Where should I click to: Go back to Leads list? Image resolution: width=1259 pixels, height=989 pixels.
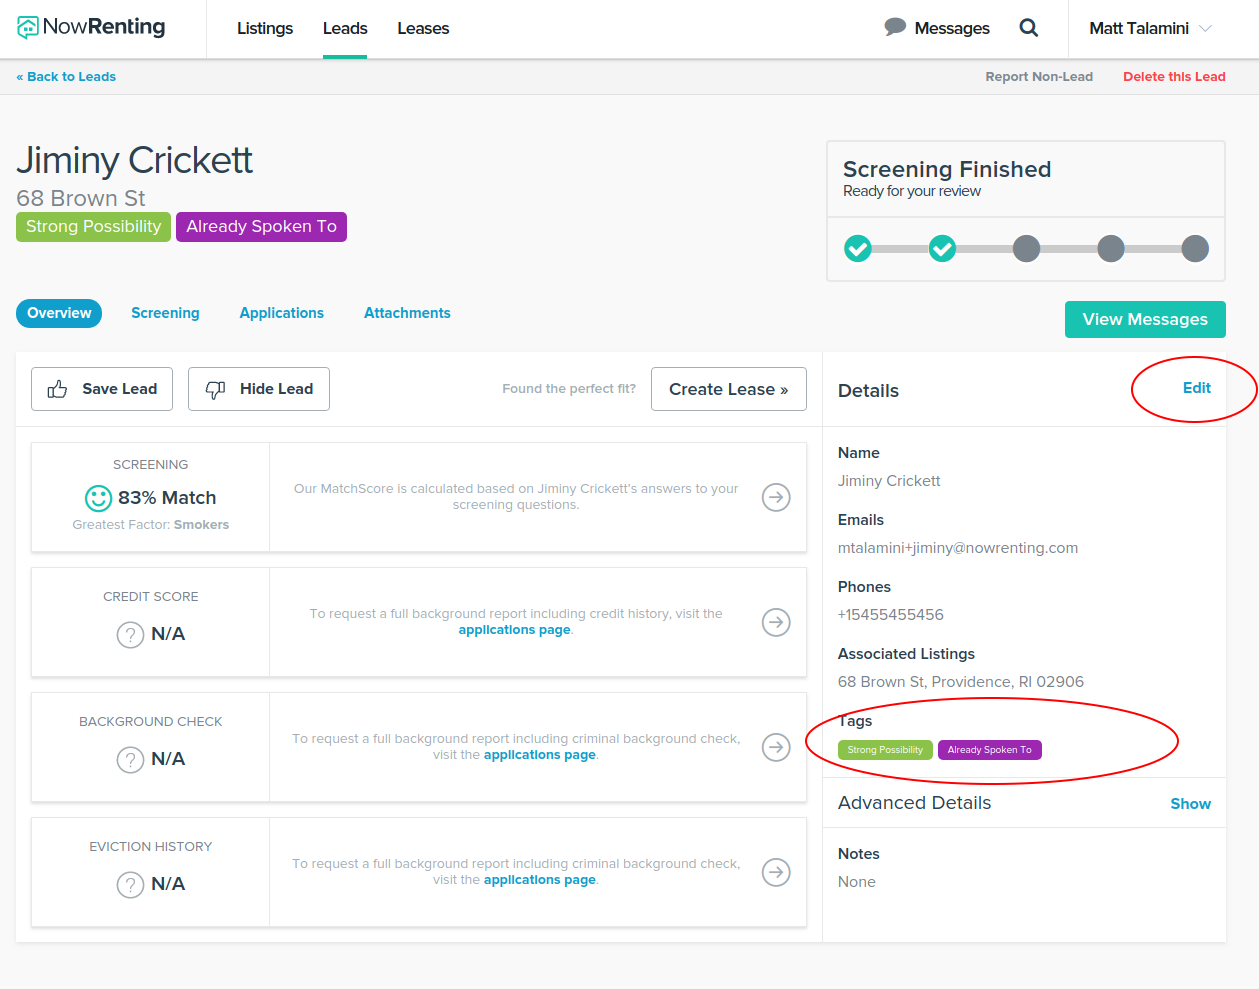pos(66,77)
